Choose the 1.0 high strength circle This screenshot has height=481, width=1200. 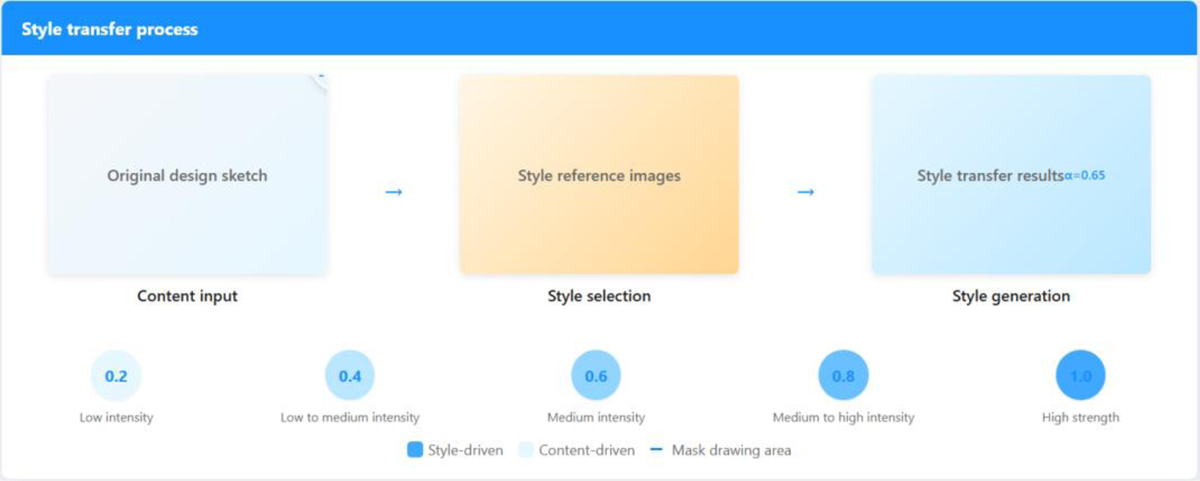[1081, 377]
